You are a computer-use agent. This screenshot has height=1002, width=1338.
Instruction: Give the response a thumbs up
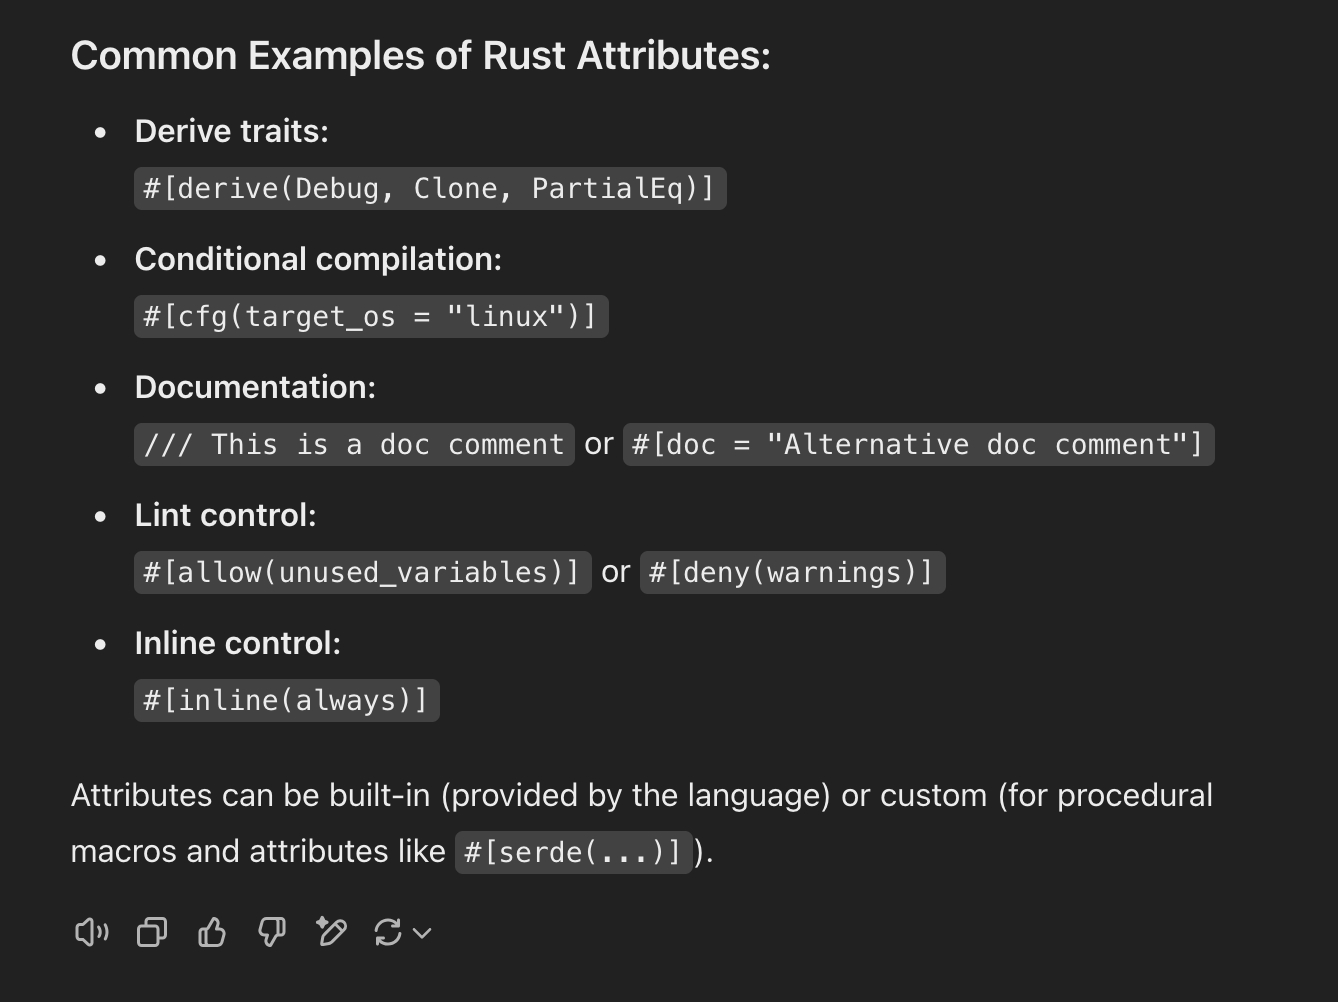pyautogui.click(x=212, y=933)
